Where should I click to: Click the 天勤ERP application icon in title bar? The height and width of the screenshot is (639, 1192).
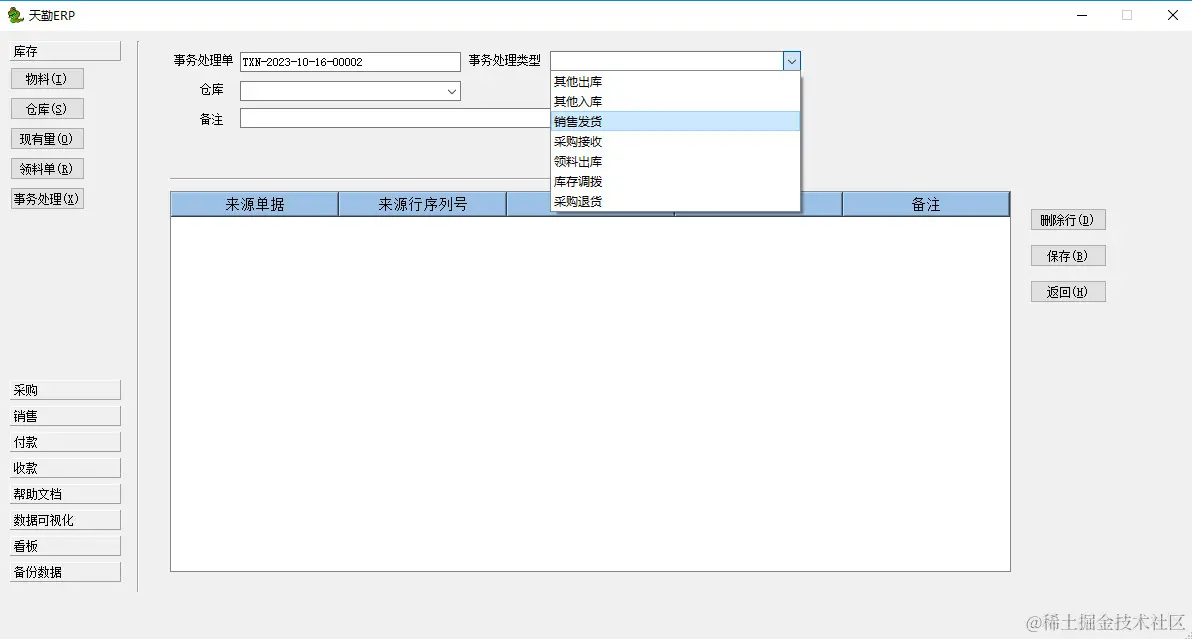click(x=14, y=14)
